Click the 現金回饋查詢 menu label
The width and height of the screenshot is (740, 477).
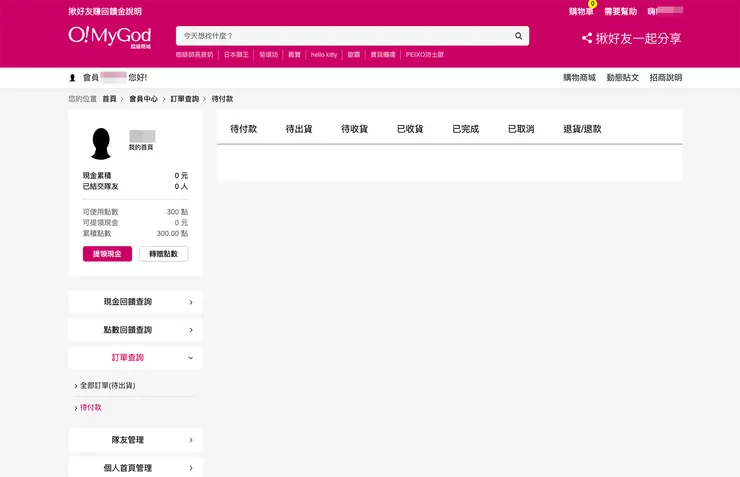tap(128, 302)
